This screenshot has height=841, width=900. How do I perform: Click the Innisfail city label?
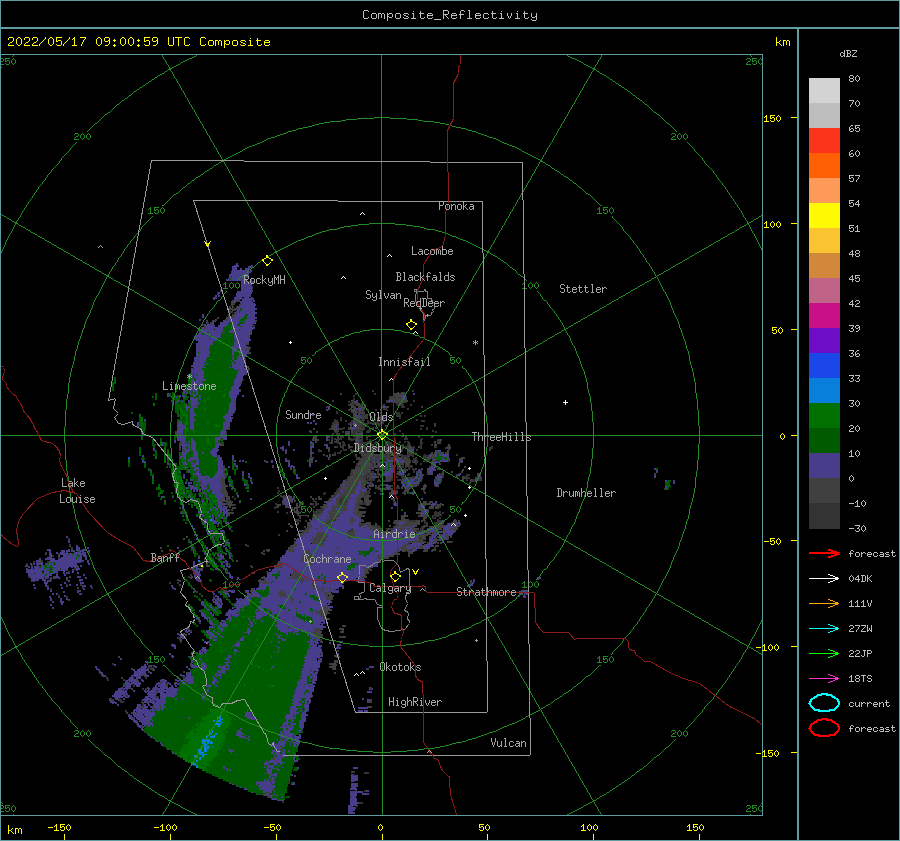[404, 362]
